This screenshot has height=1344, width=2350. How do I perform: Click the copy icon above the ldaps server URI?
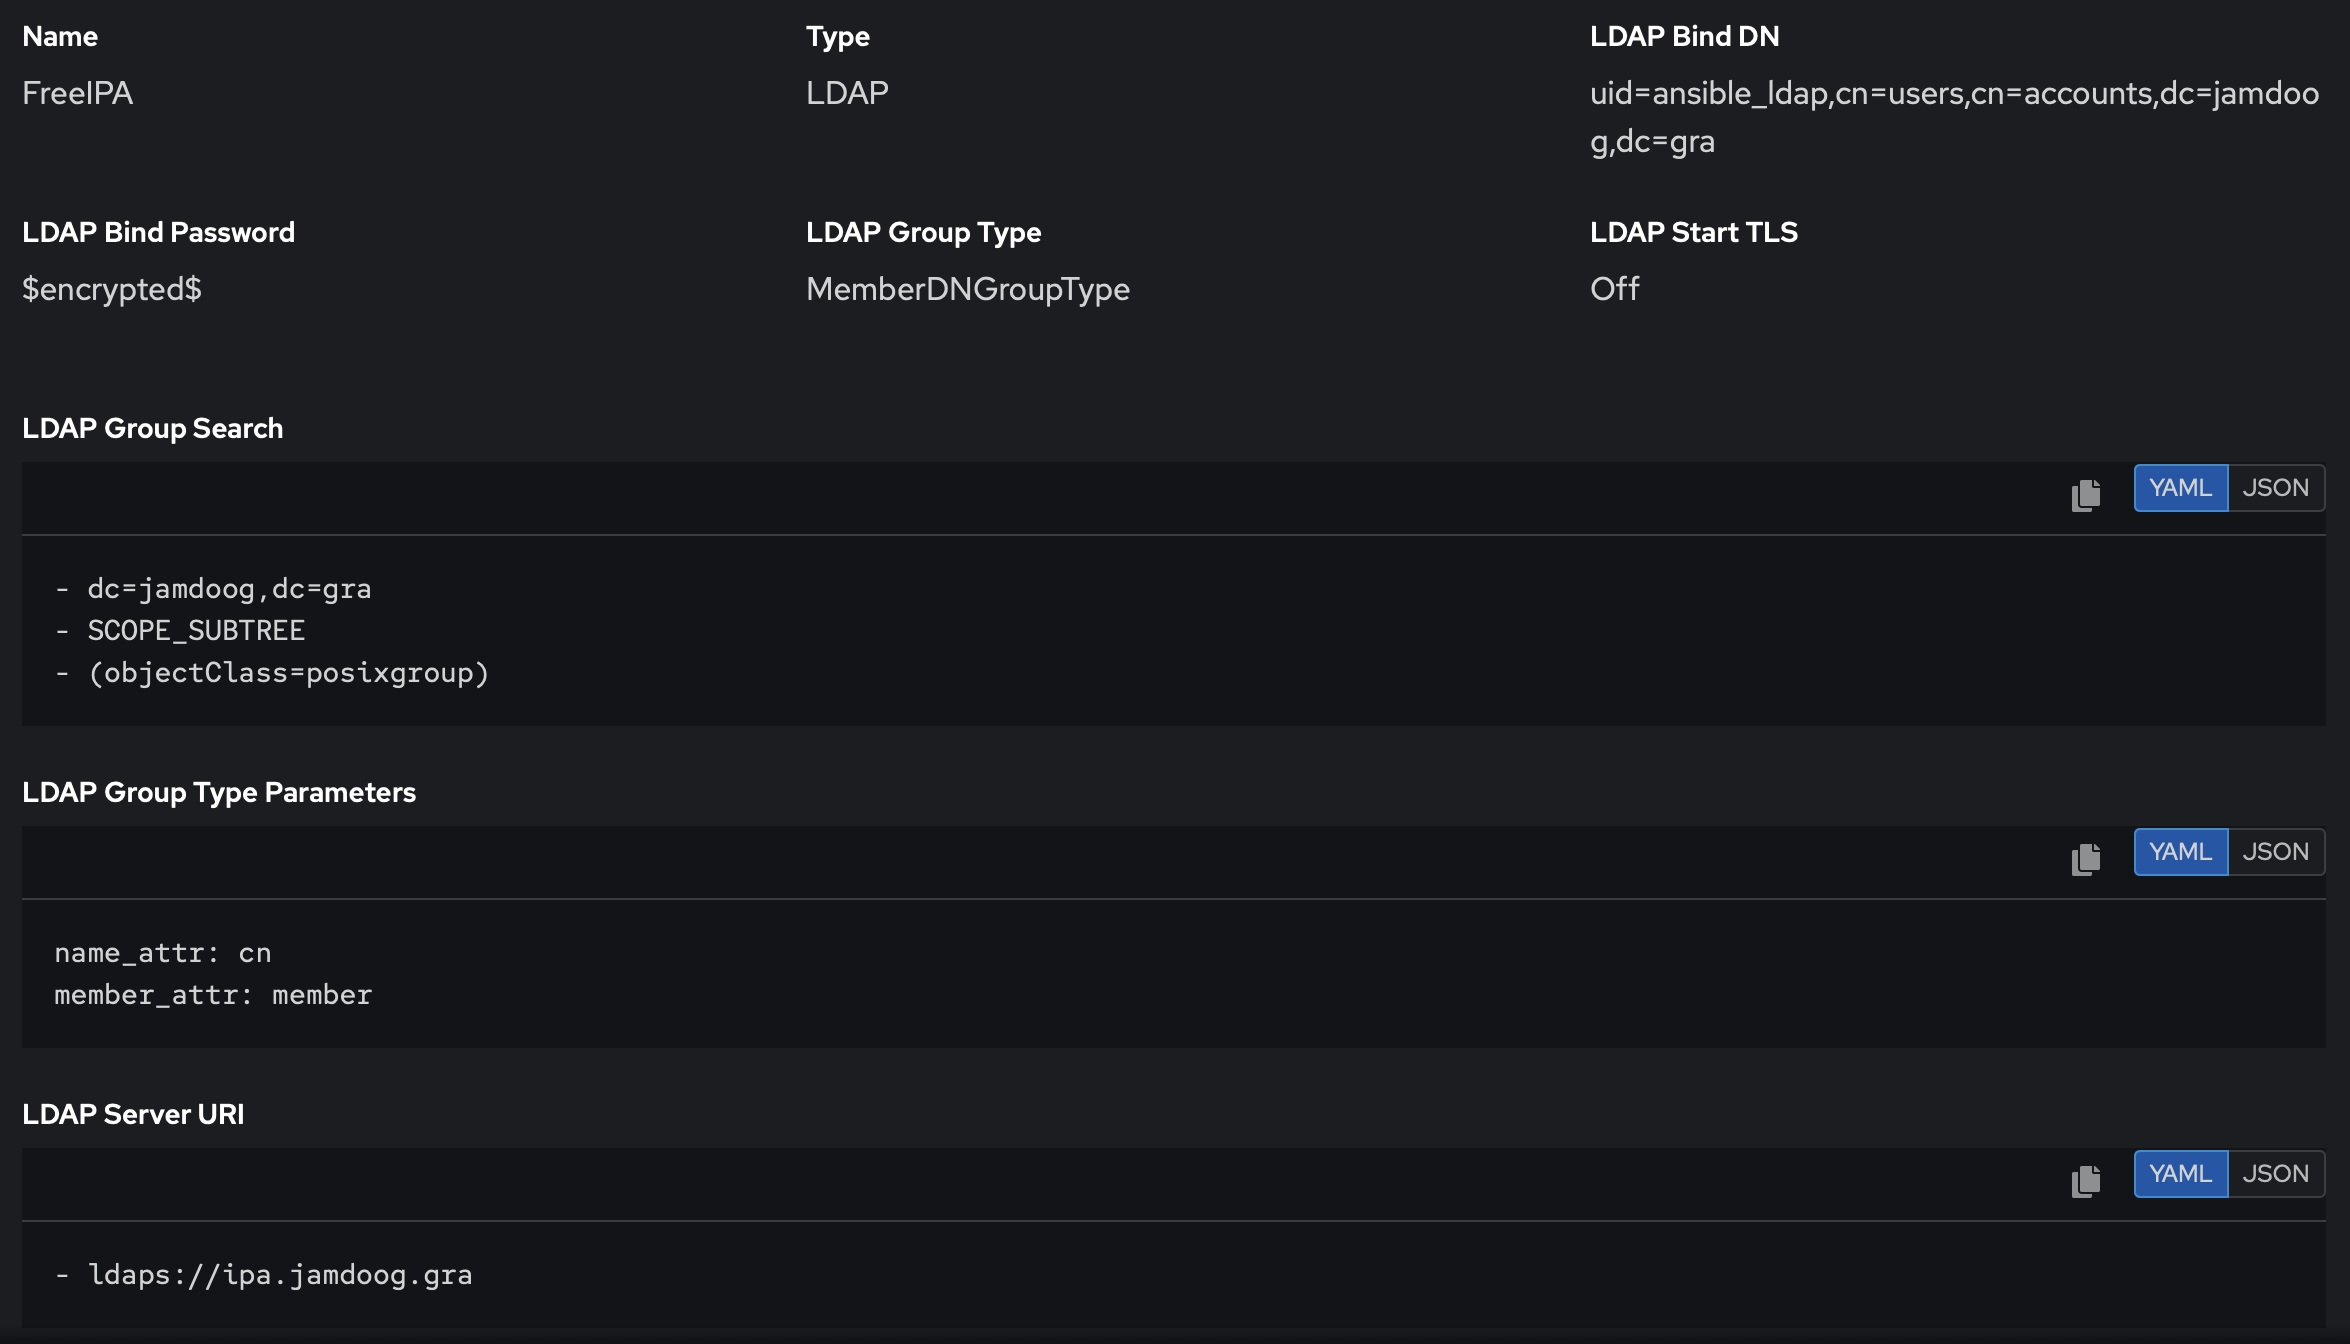click(2084, 1179)
